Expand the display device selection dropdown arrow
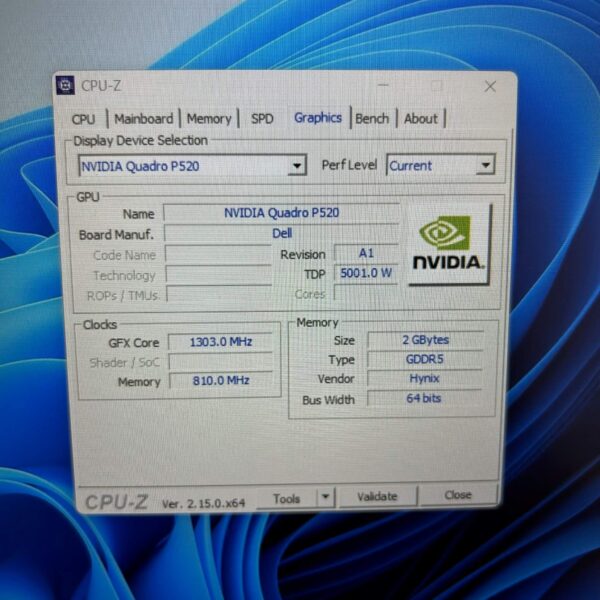This screenshot has height=600, width=600. (x=297, y=165)
